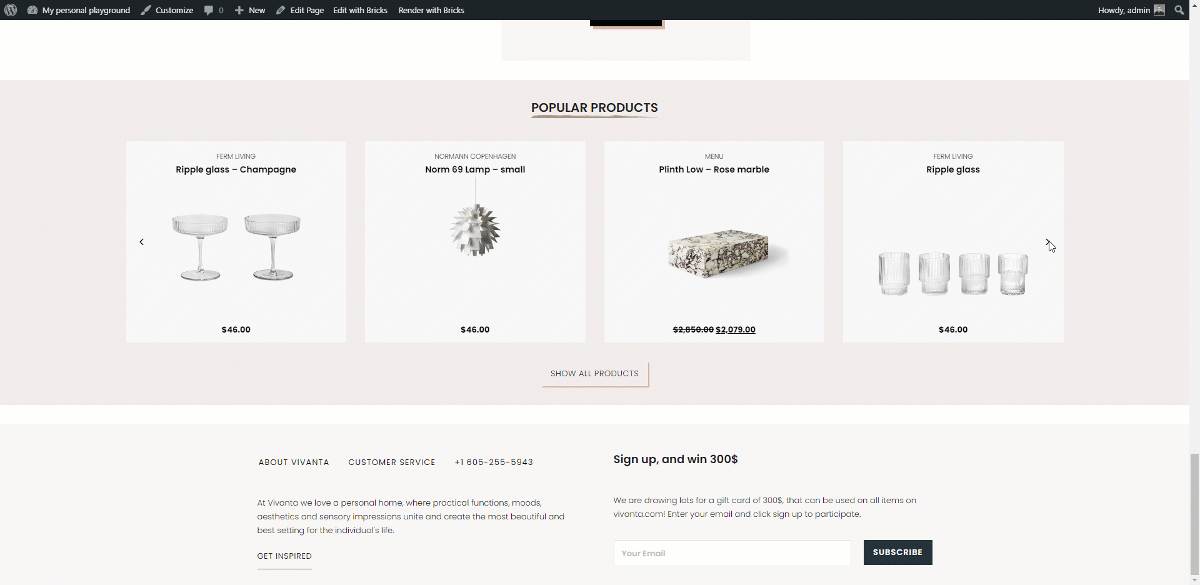
Task: Click Edit Page in admin bar
Action: tap(300, 10)
